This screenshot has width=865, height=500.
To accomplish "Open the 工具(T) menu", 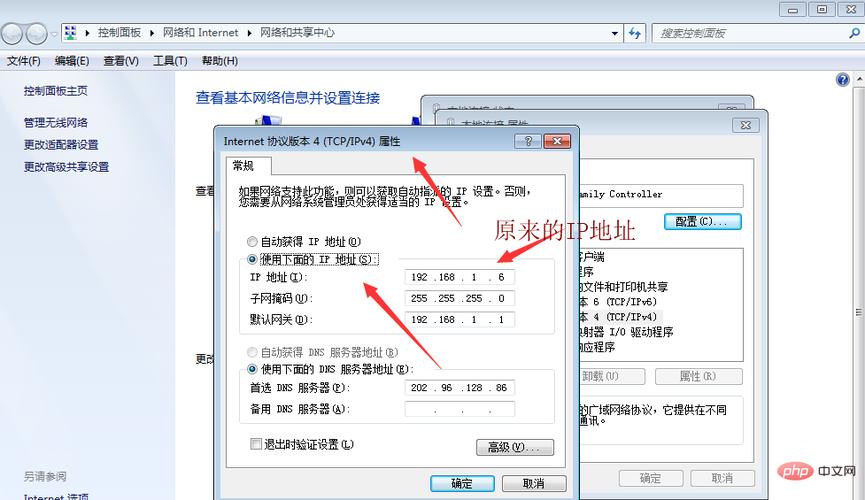I will pyautogui.click(x=170, y=61).
